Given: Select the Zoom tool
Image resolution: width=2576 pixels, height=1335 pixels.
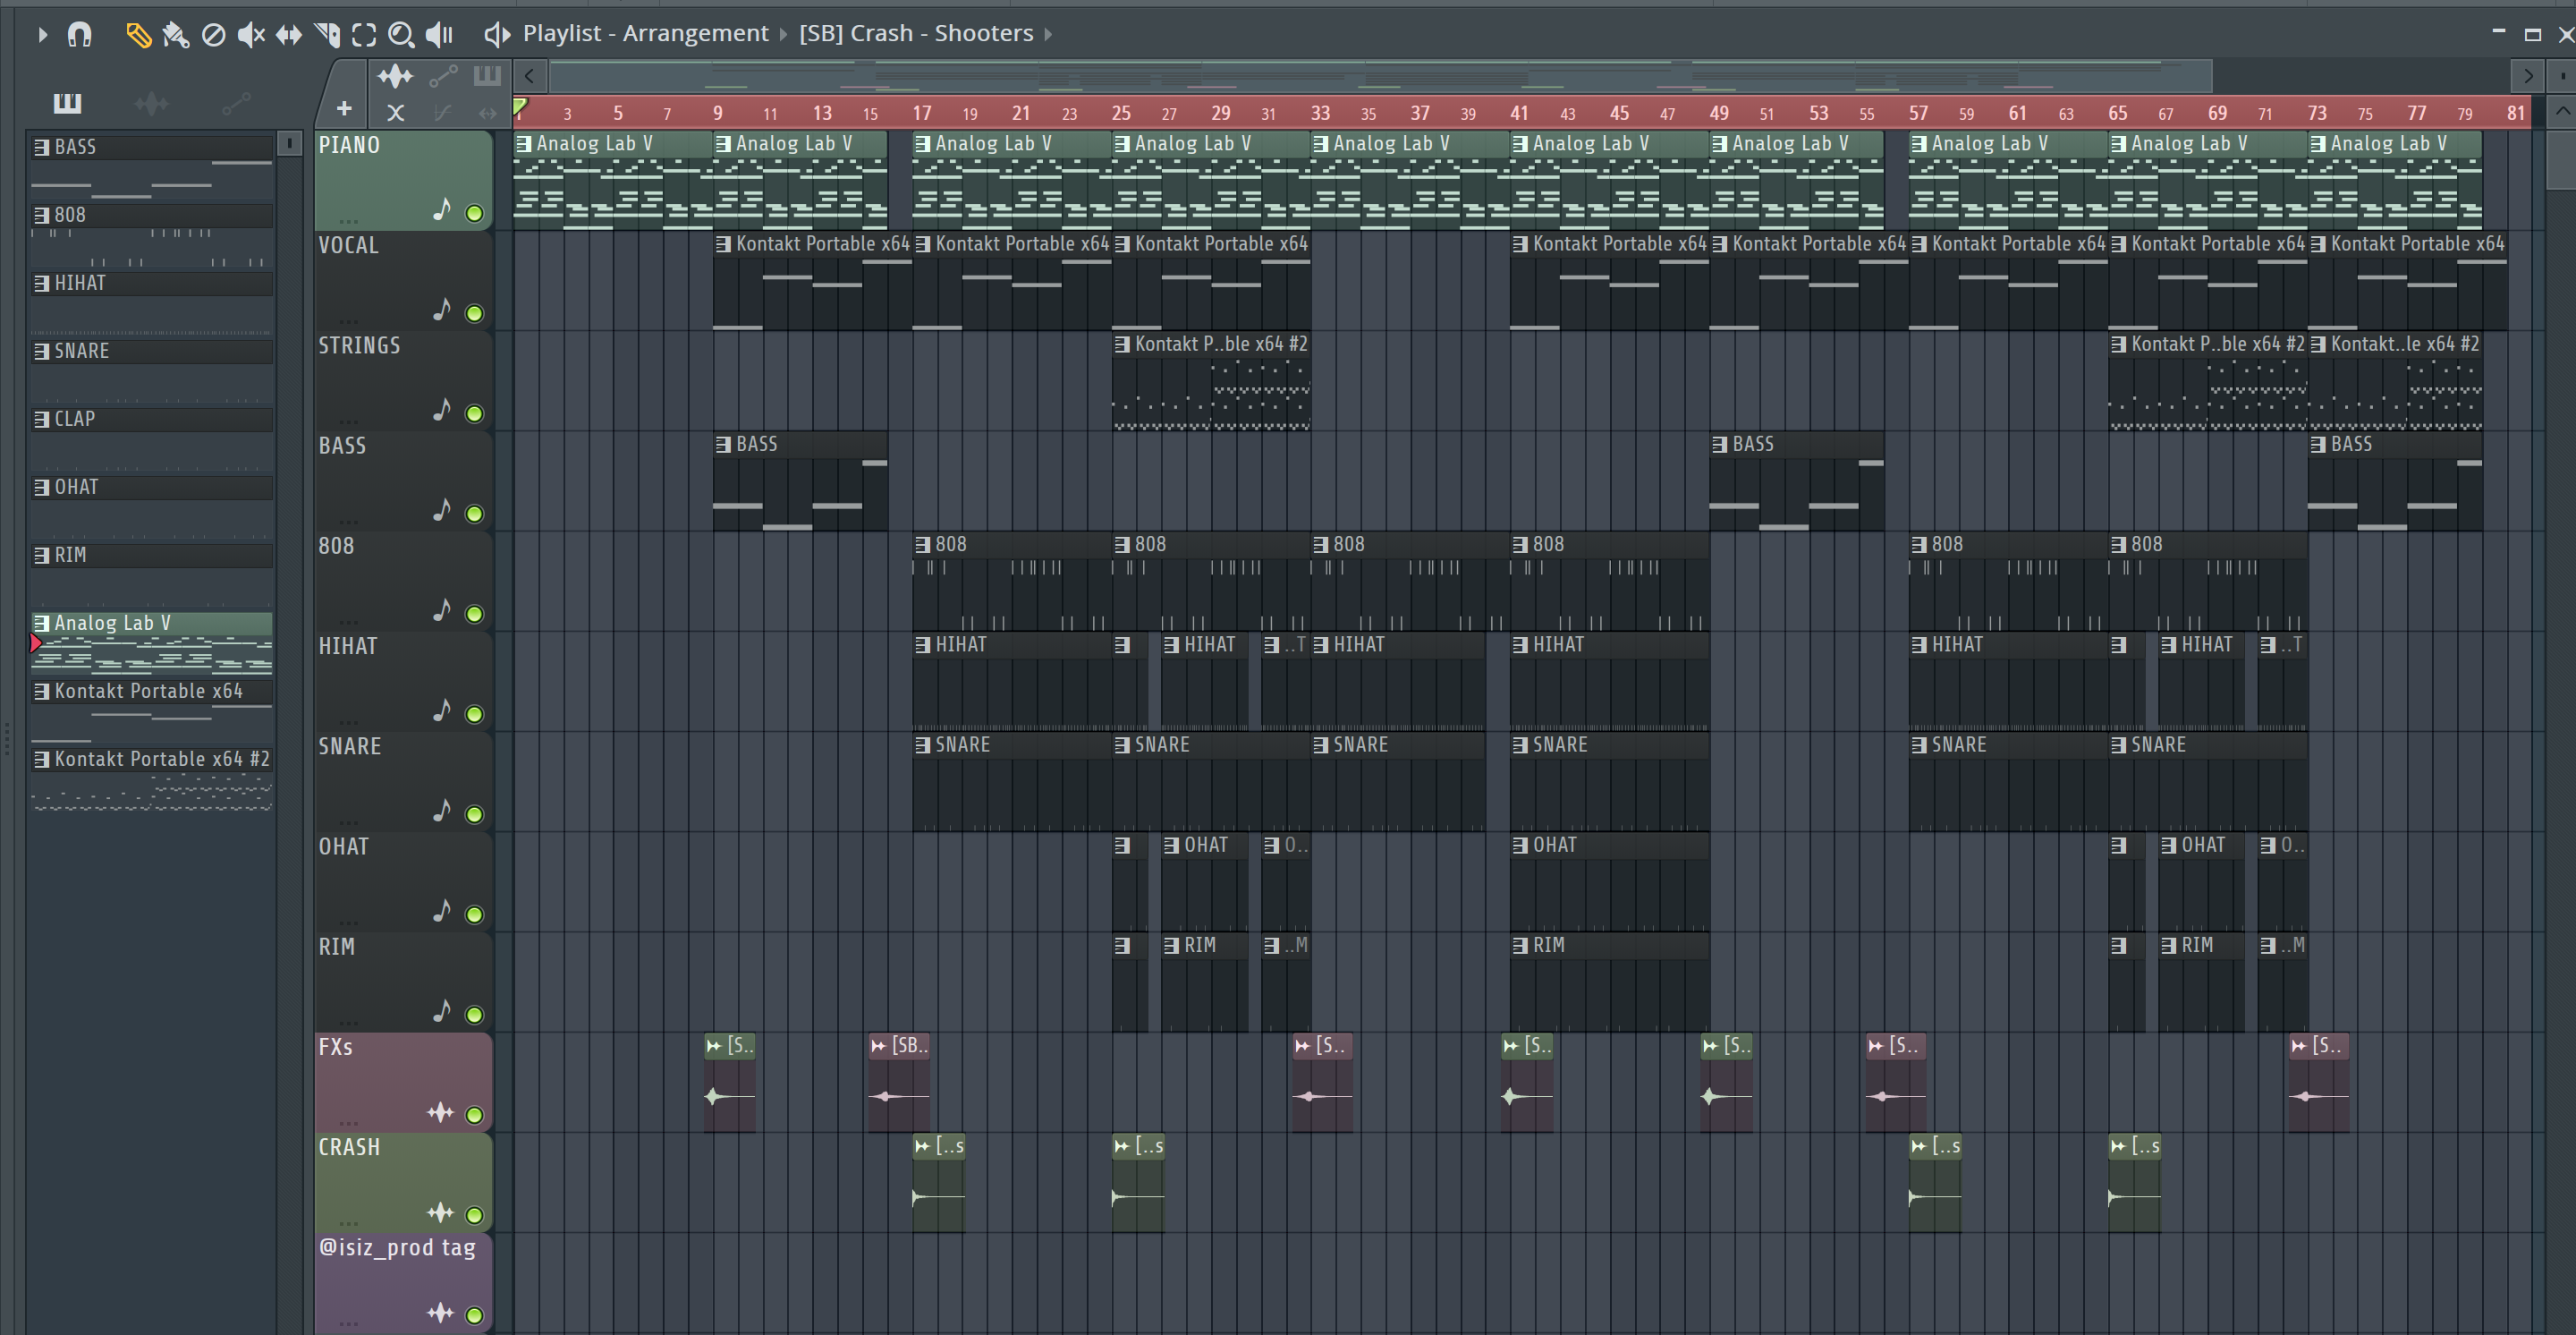Looking at the screenshot, I should pyautogui.click(x=401, y=35).
